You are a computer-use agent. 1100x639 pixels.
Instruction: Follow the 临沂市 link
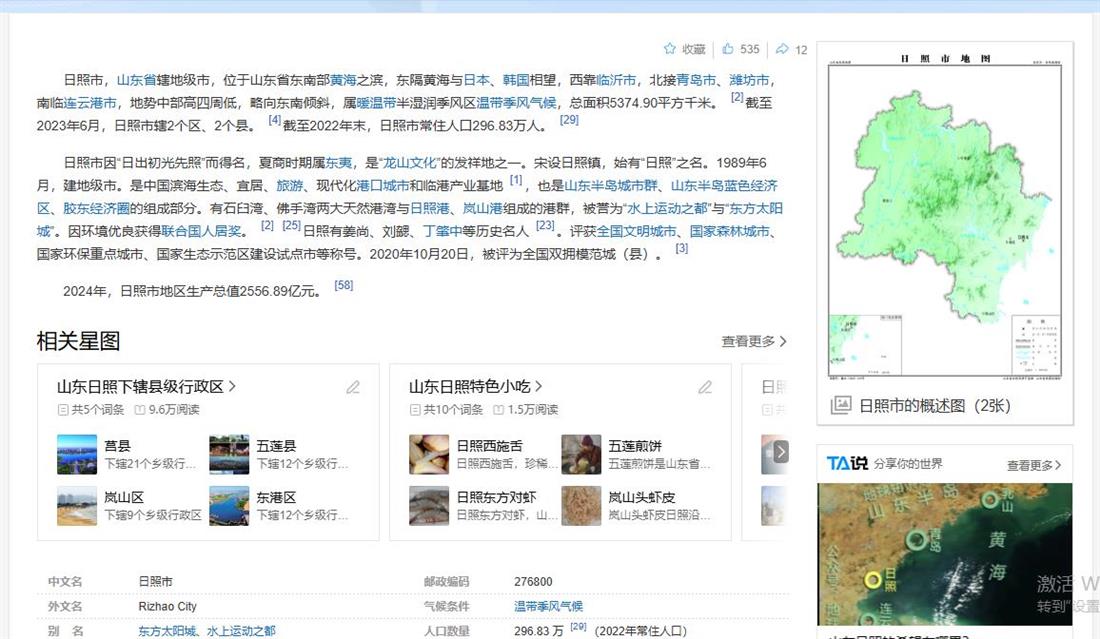616,80
